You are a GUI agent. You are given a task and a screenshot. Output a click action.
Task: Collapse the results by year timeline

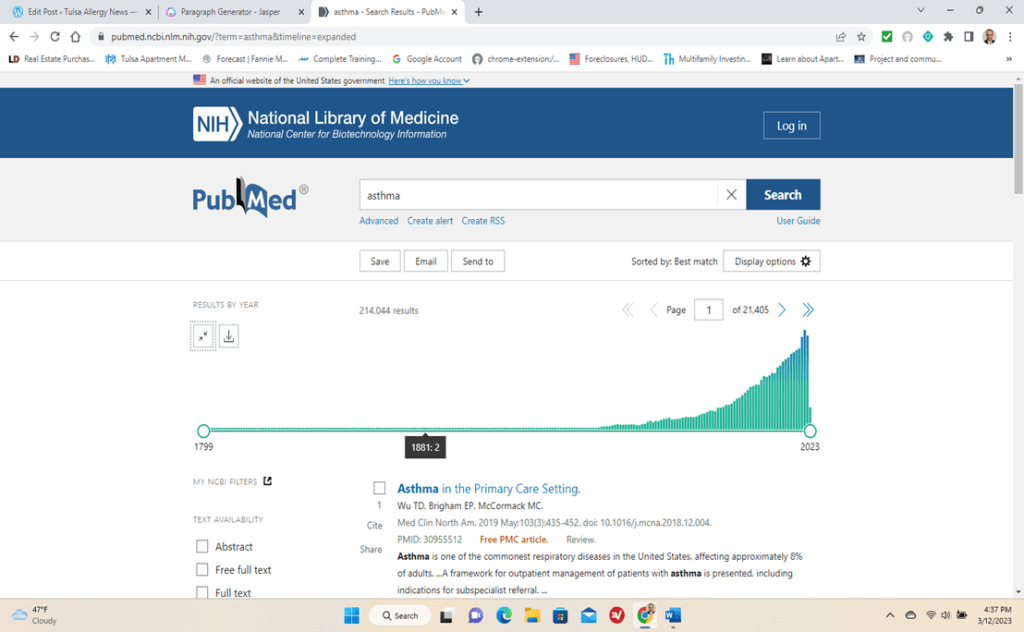(x=203, y=337)
